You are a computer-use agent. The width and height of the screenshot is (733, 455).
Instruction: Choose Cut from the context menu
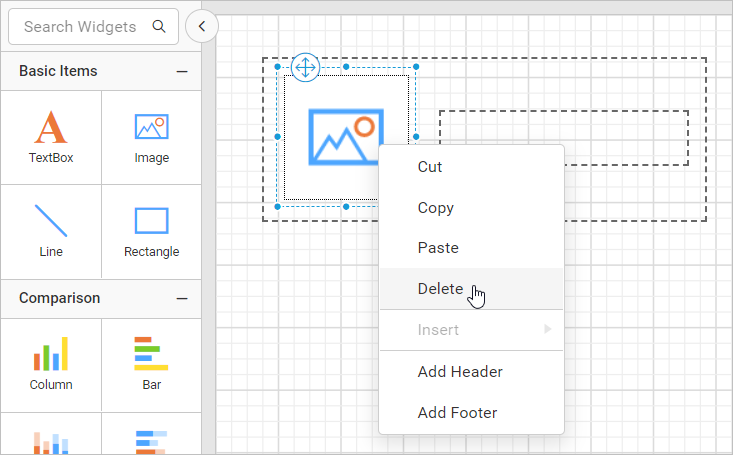coord(430,167)
